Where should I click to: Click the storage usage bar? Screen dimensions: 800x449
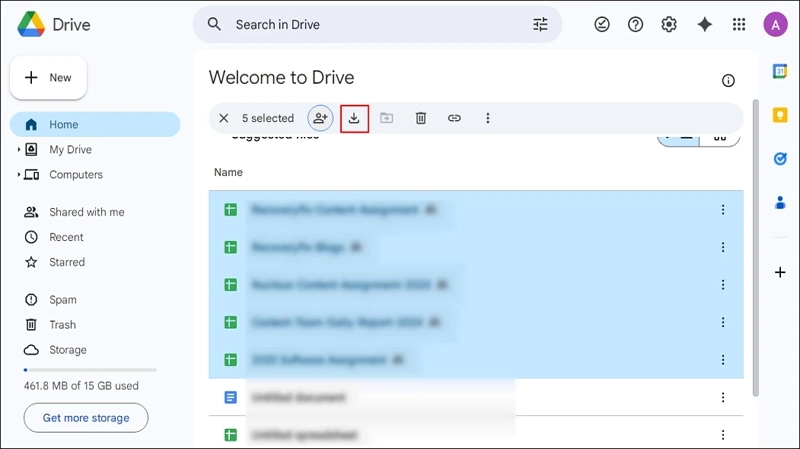[90, 370]
